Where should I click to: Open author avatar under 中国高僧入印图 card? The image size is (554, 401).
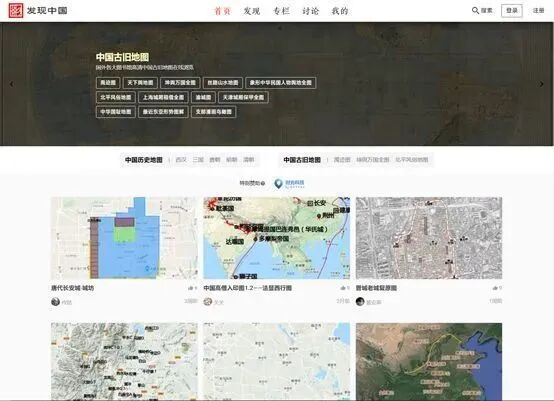click(x=208, y=301)
